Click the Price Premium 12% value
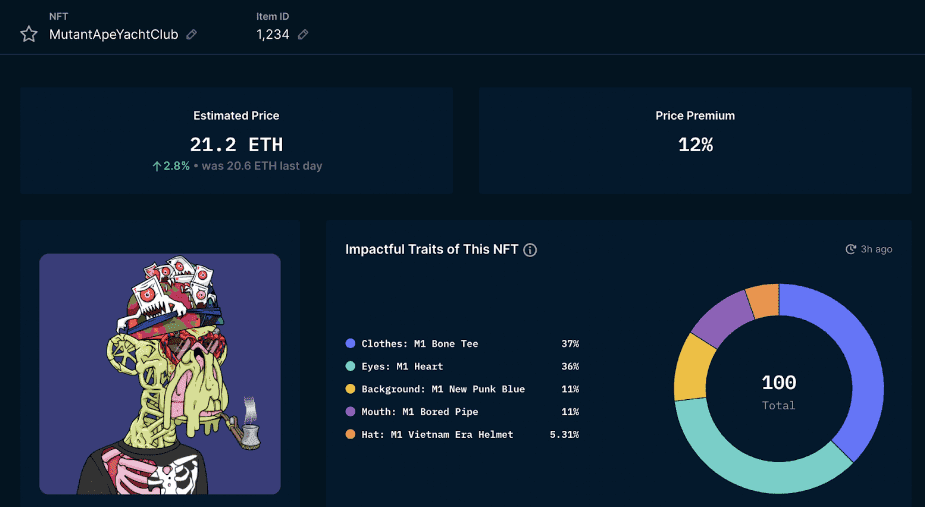This screenshot has height=507, width=925. (695, 145)
